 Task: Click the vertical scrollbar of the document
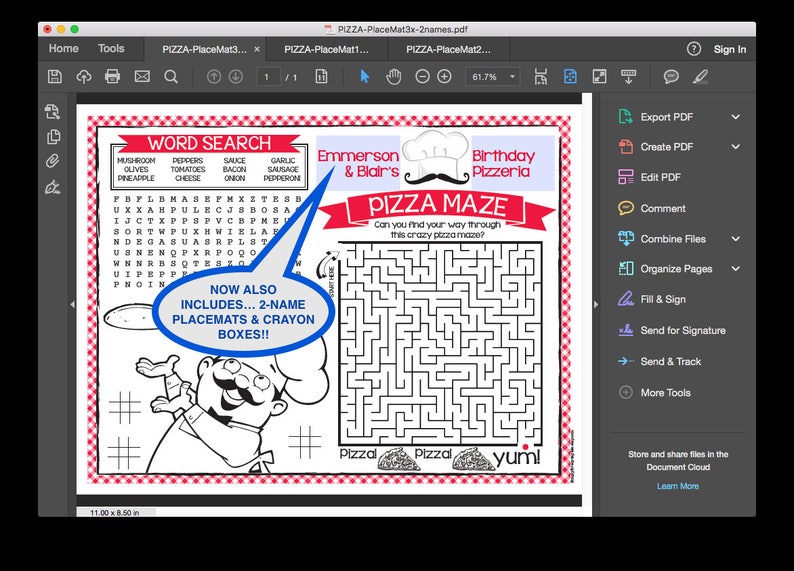[x=587, y=304]
